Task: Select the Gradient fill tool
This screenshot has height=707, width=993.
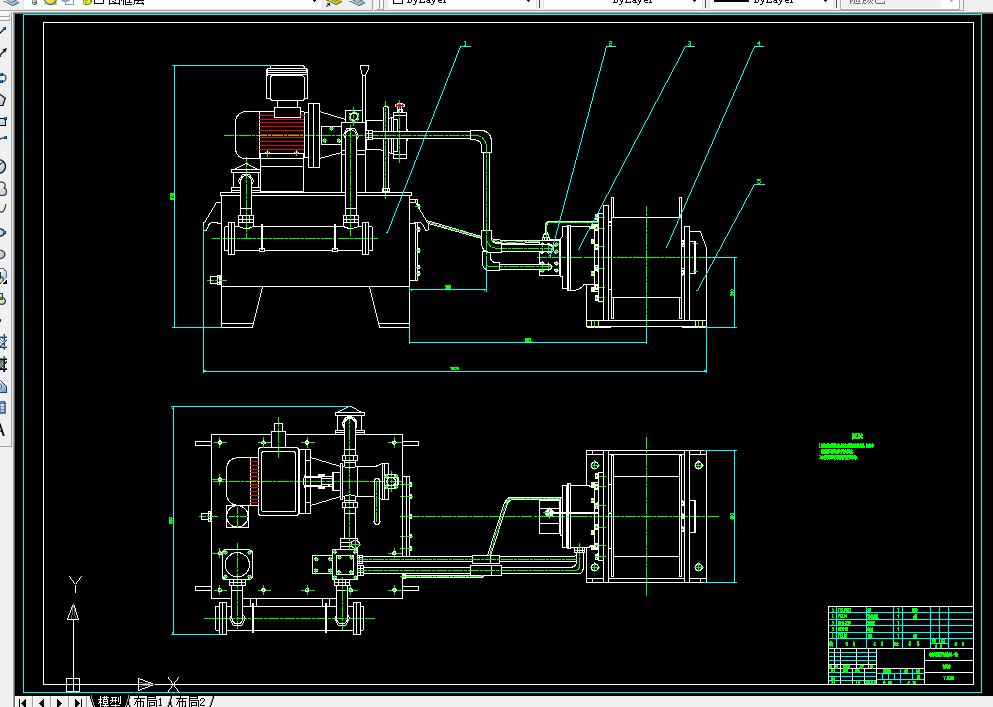Action: tap(3, 364)
